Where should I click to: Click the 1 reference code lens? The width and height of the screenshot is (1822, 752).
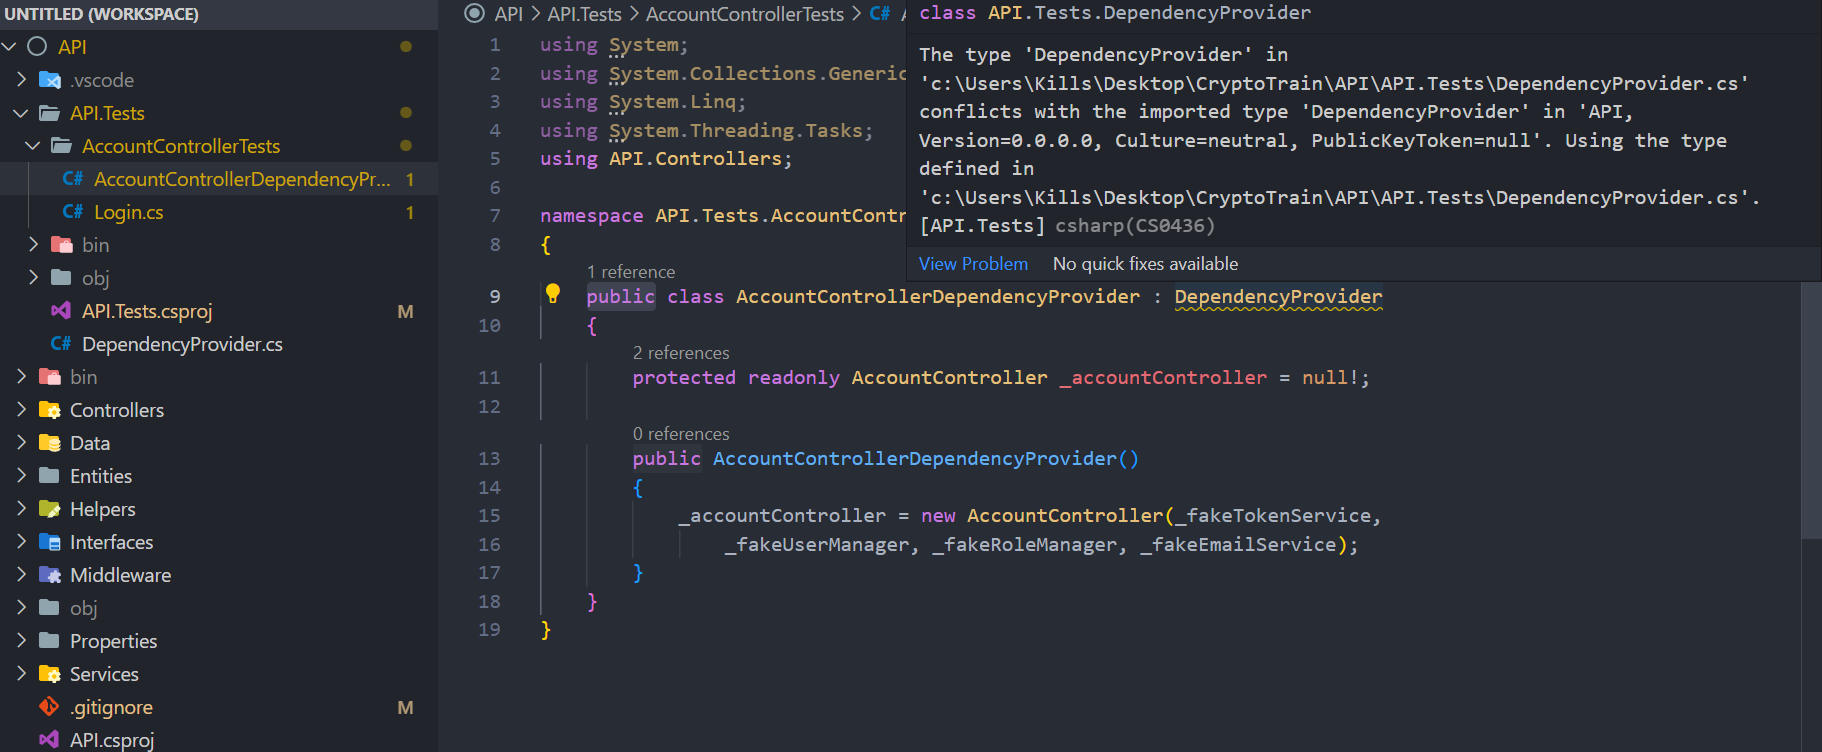pos(631,272)
